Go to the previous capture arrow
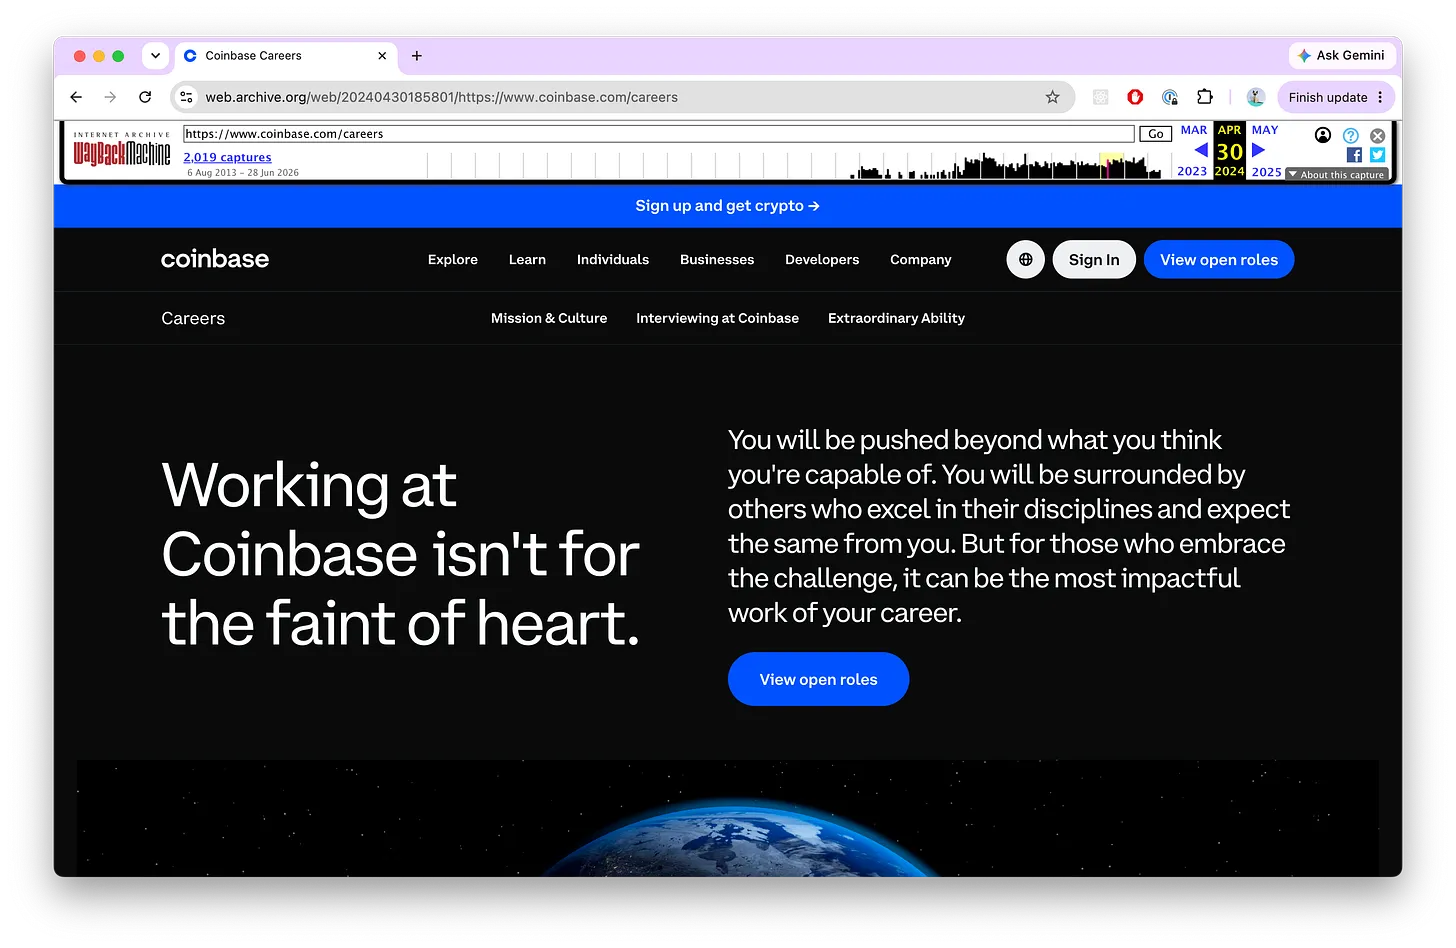The height and width of the screenshot is (948, 1456). pos(1201,150)
